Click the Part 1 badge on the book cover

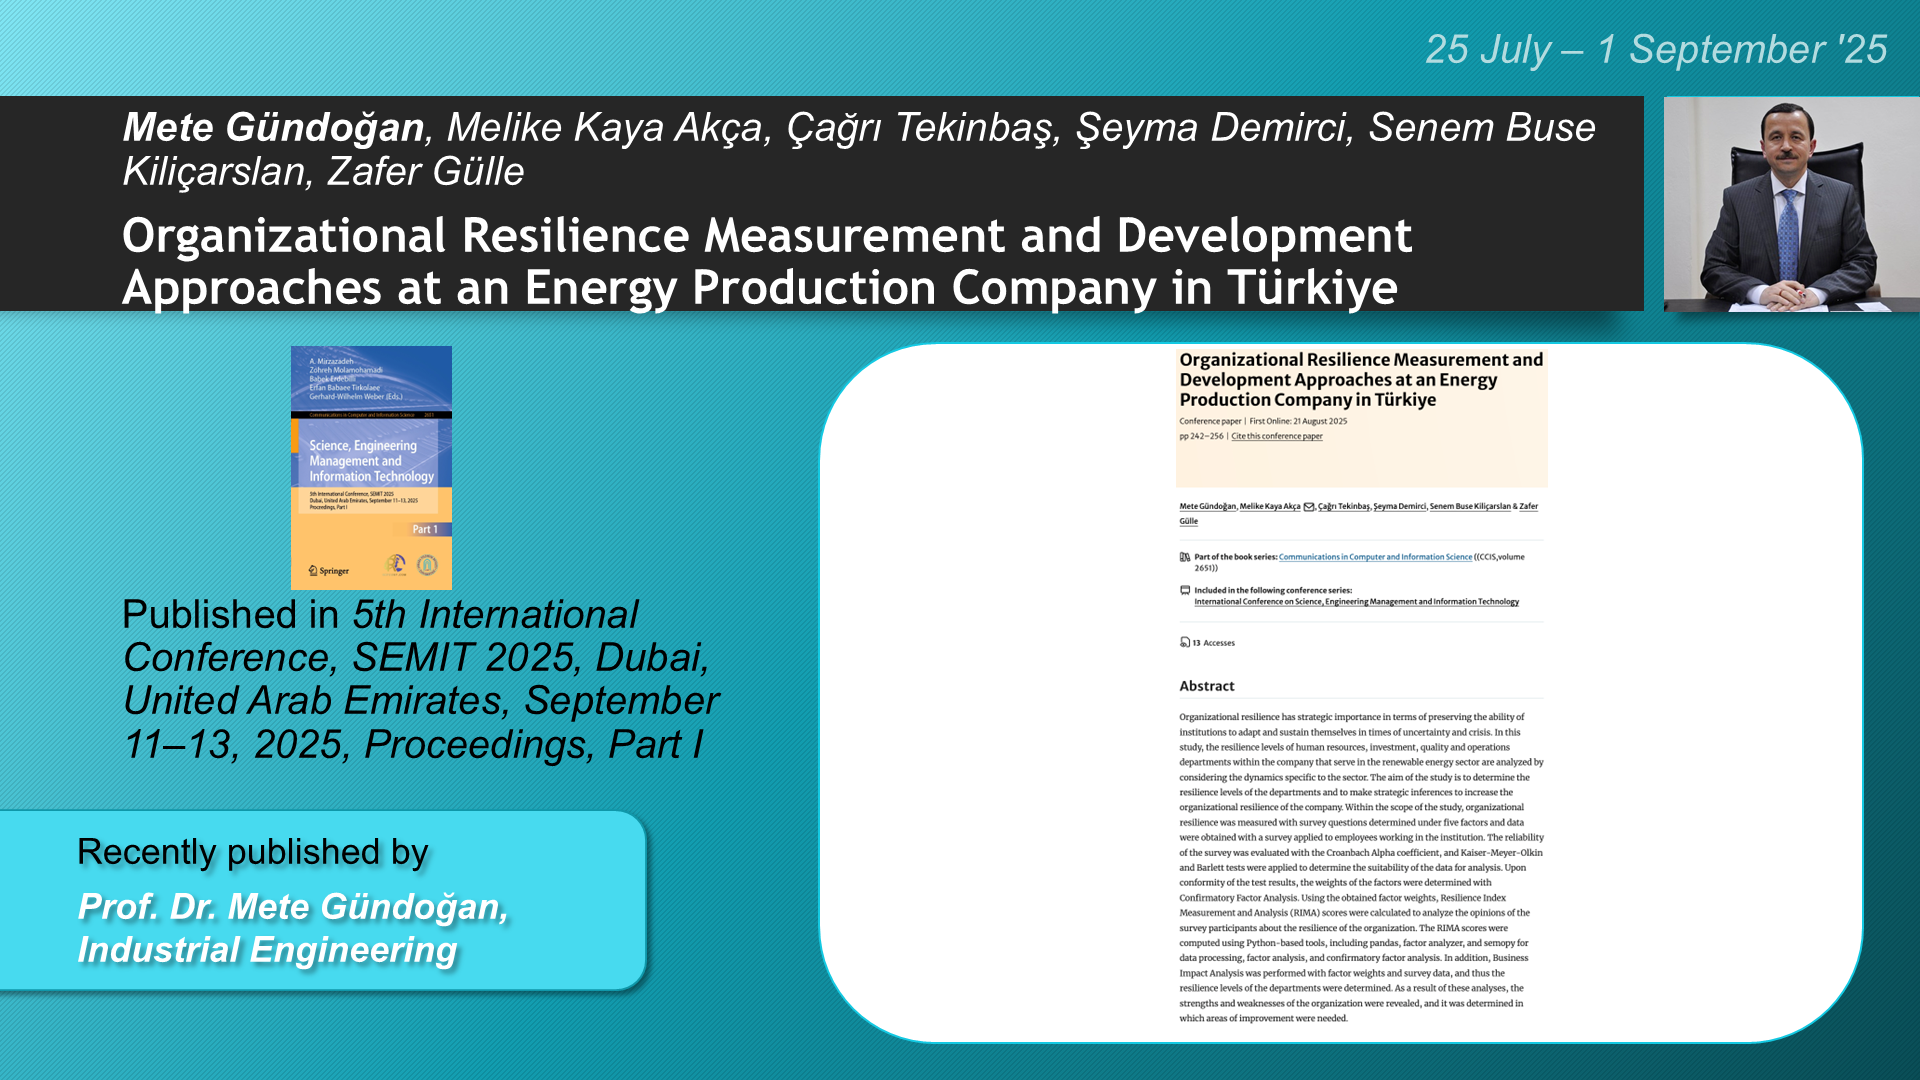pyautogui.click(x=426, y=530)
